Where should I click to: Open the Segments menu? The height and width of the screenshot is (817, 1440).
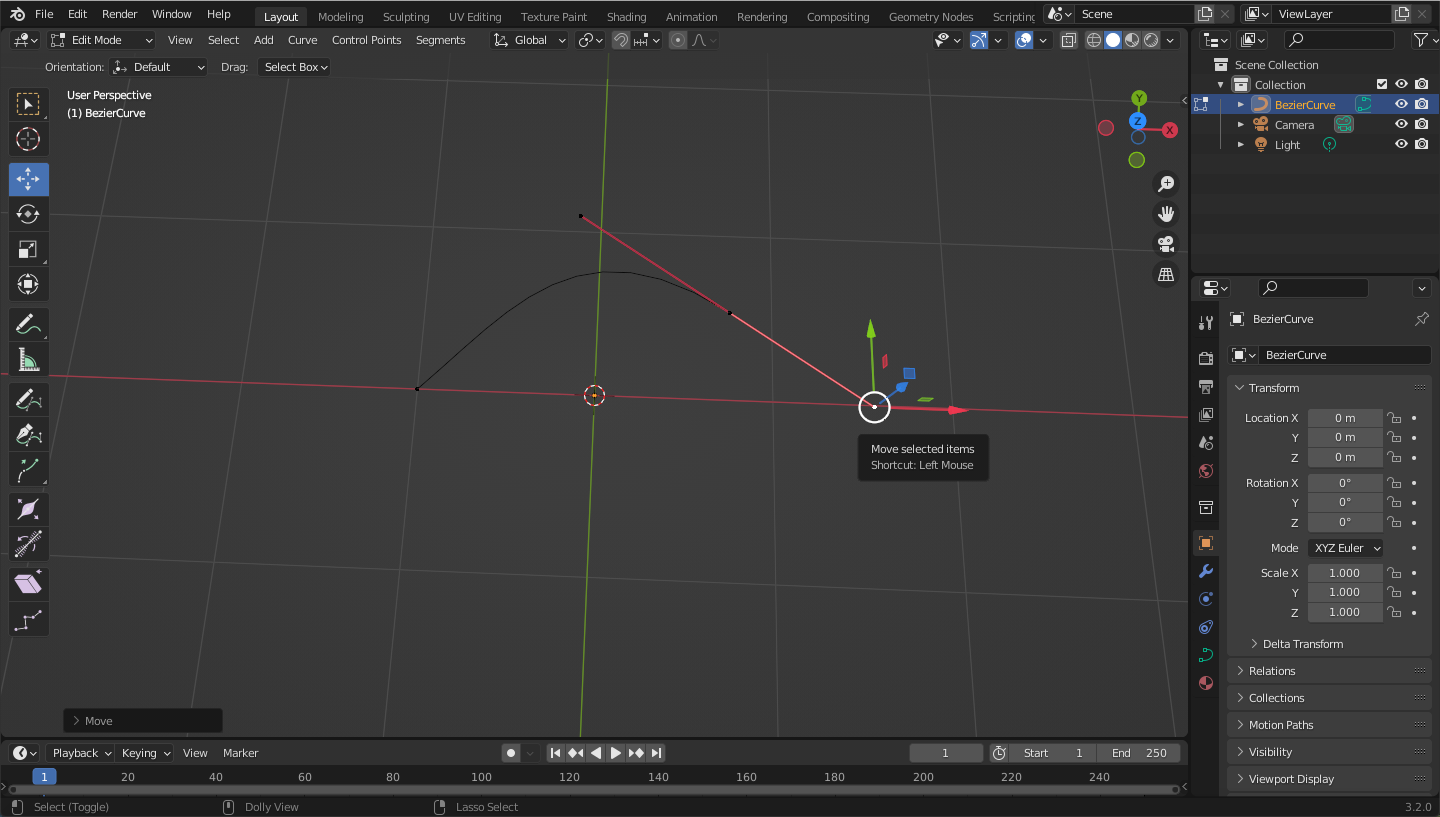click(x=440, y=40)
